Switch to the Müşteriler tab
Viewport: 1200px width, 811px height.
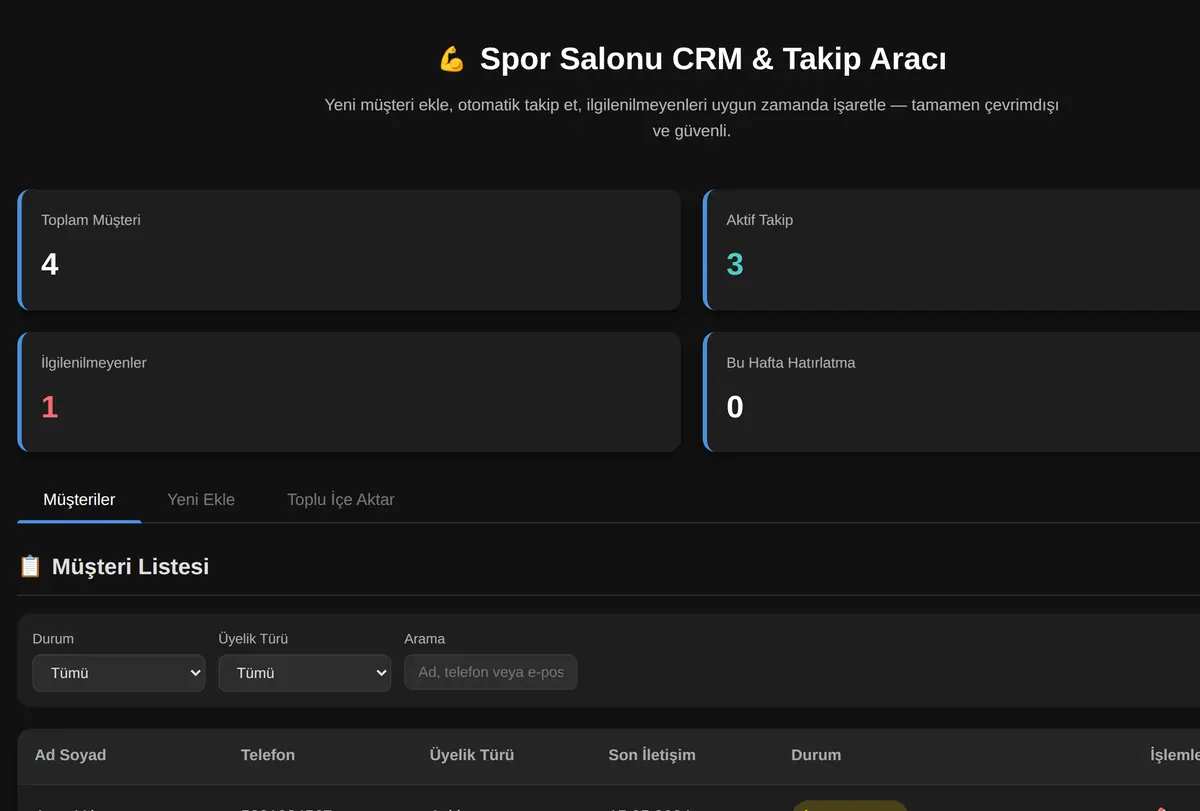[x=79, y=500]
